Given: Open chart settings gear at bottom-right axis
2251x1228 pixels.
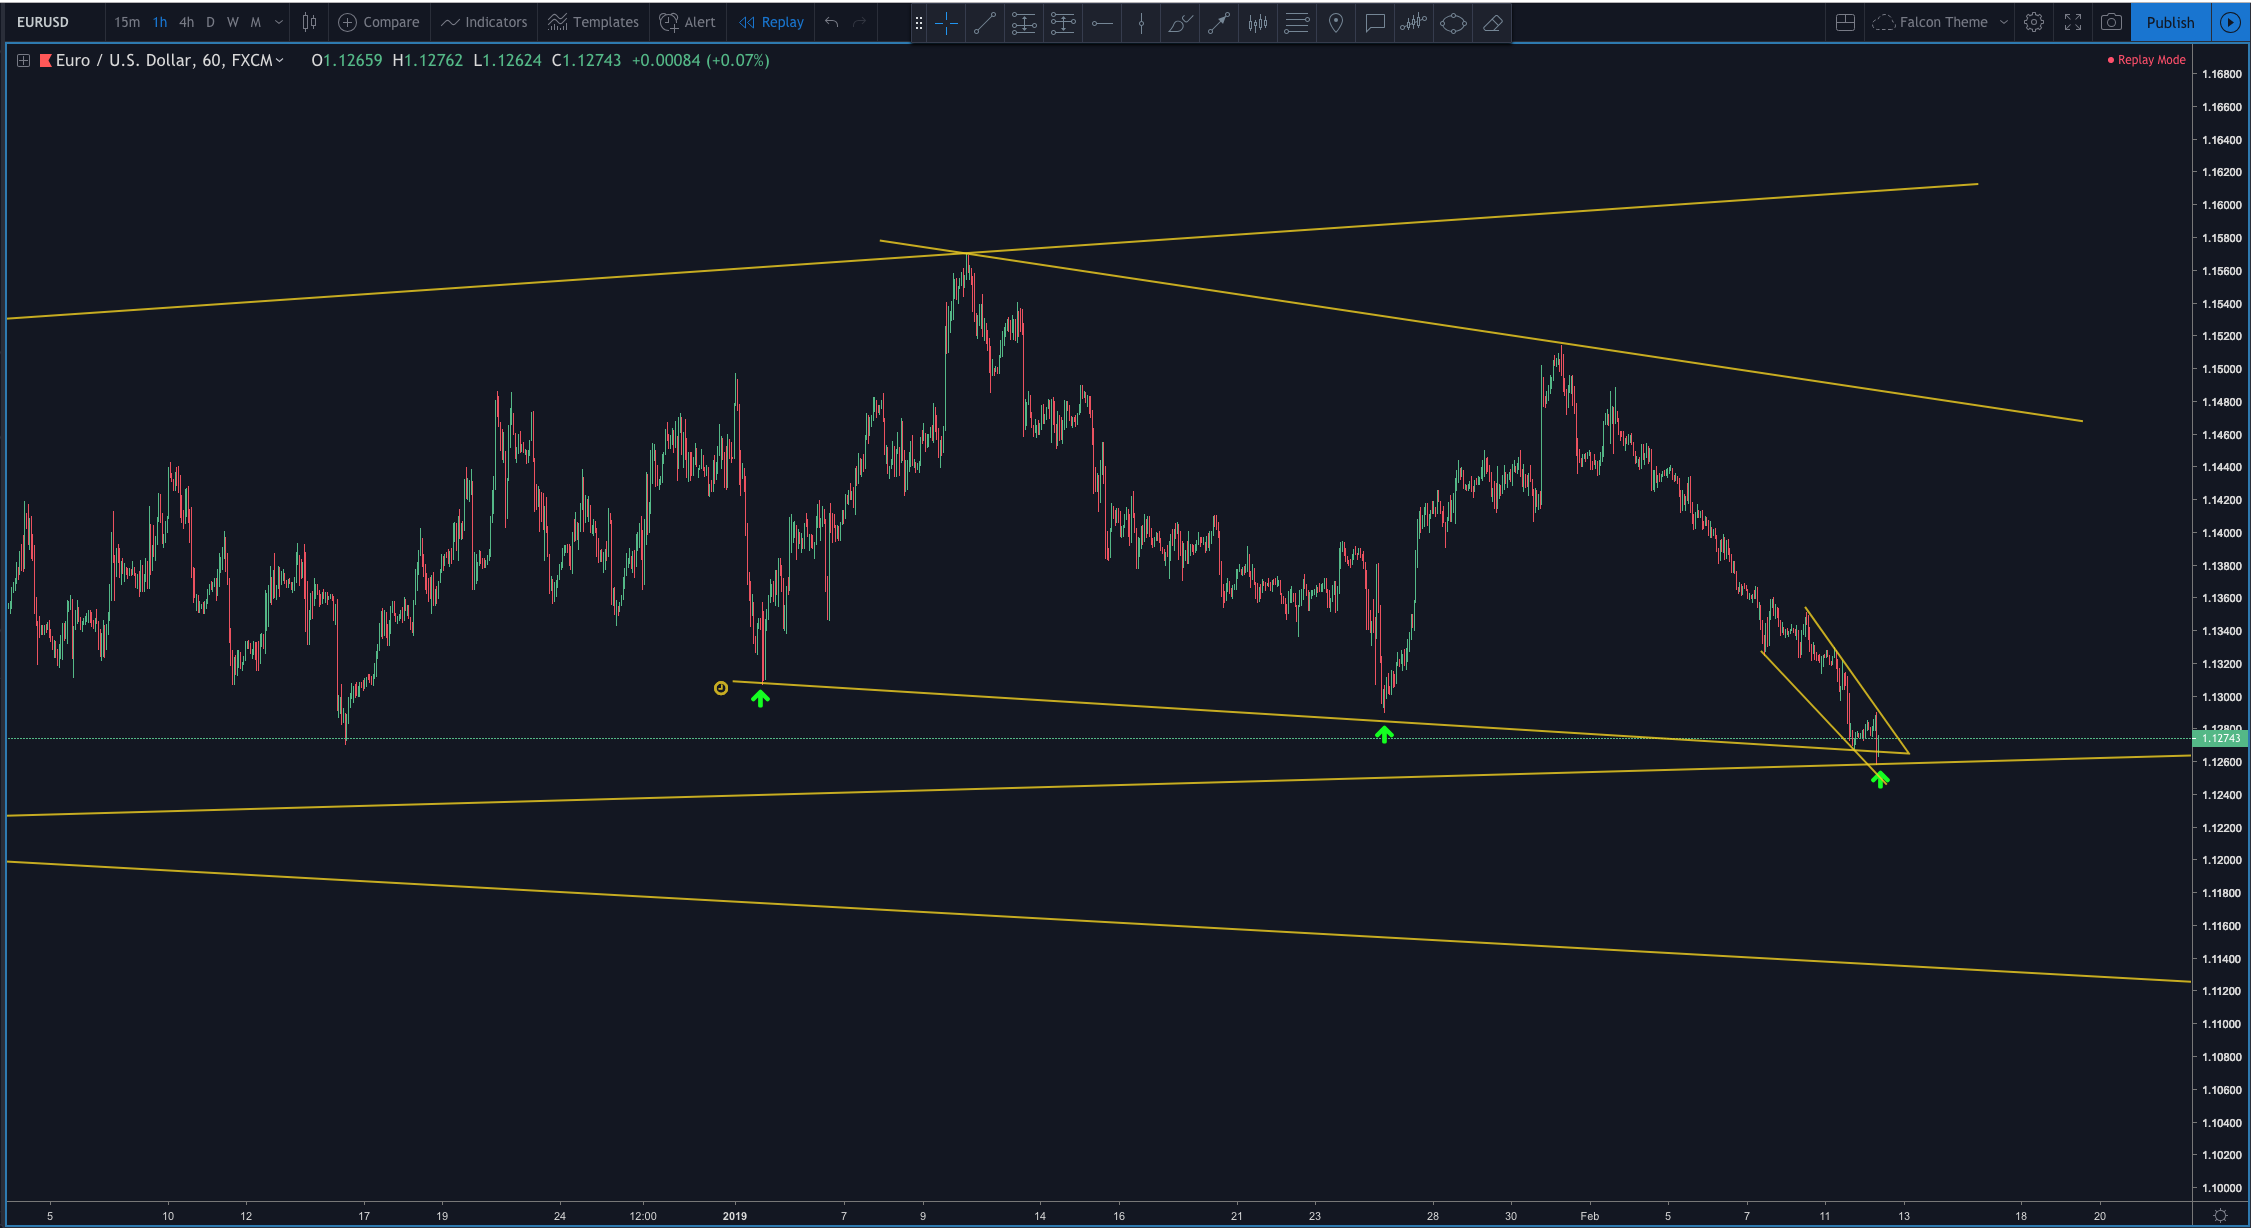Looking at the screenshot, I should pyautogui.click(x=2220, y=1216).
